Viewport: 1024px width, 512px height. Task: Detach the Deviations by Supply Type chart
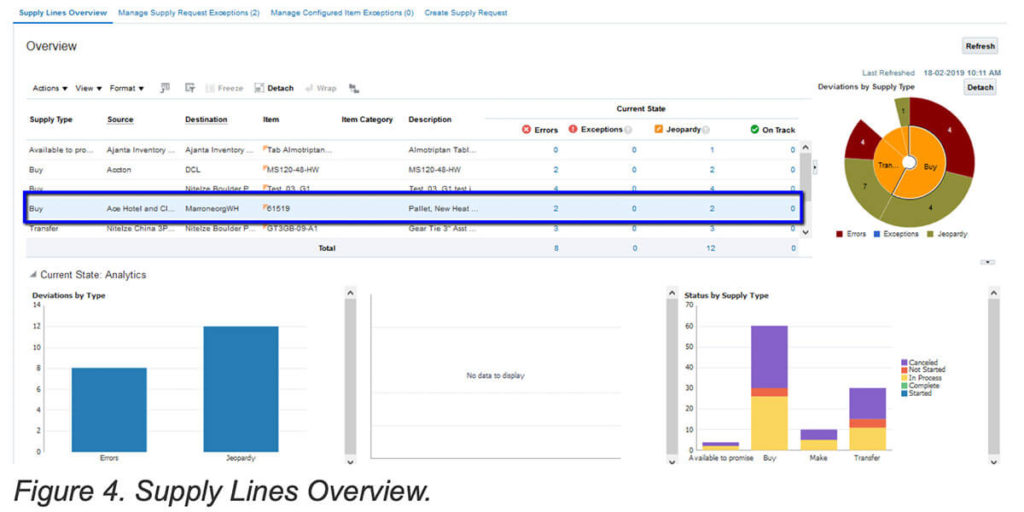pyautogui.click(x=980, y=87)
